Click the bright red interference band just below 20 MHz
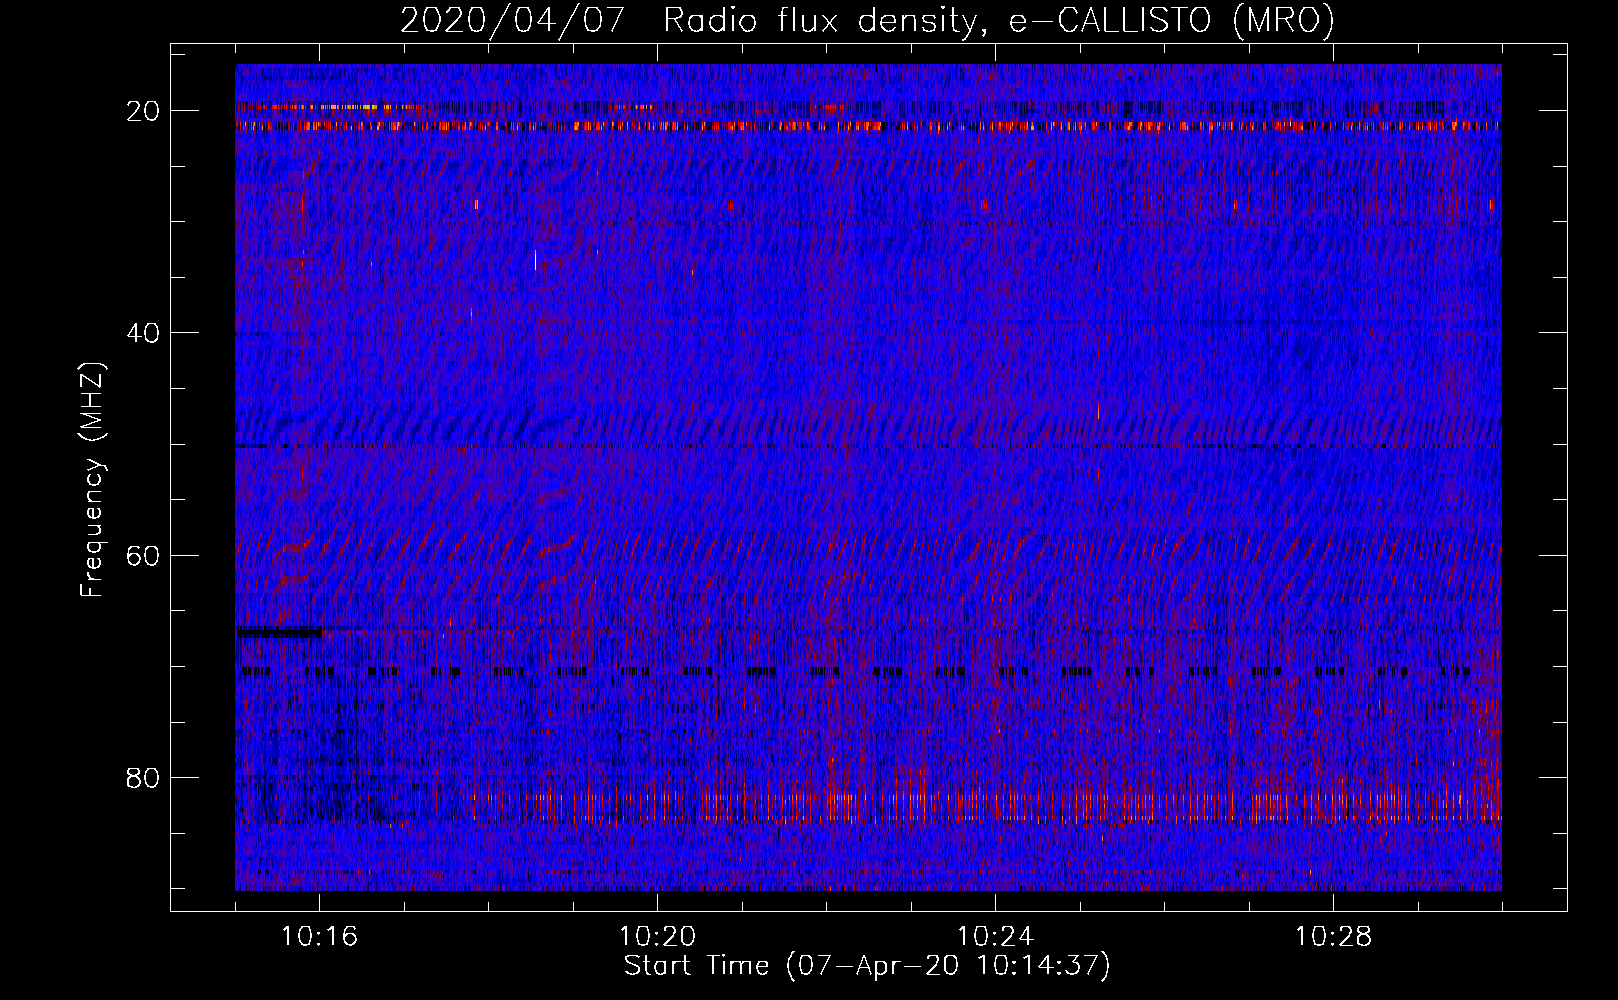1618x1000 pixels. pos(868,126)
